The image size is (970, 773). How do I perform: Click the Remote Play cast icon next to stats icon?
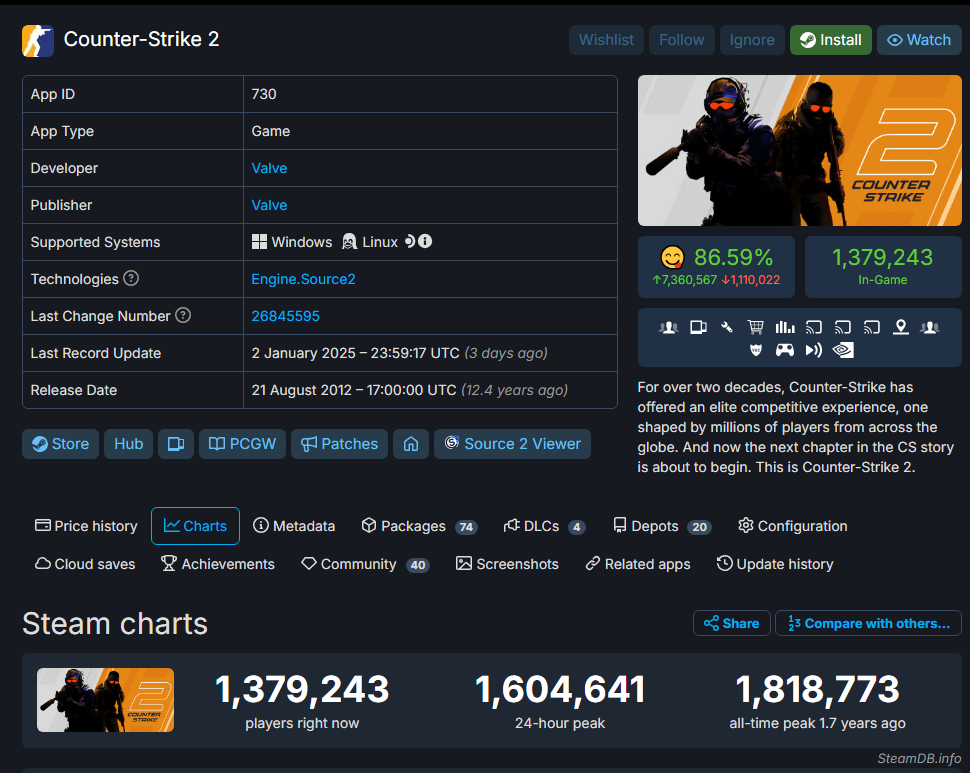tap(814, 327)
